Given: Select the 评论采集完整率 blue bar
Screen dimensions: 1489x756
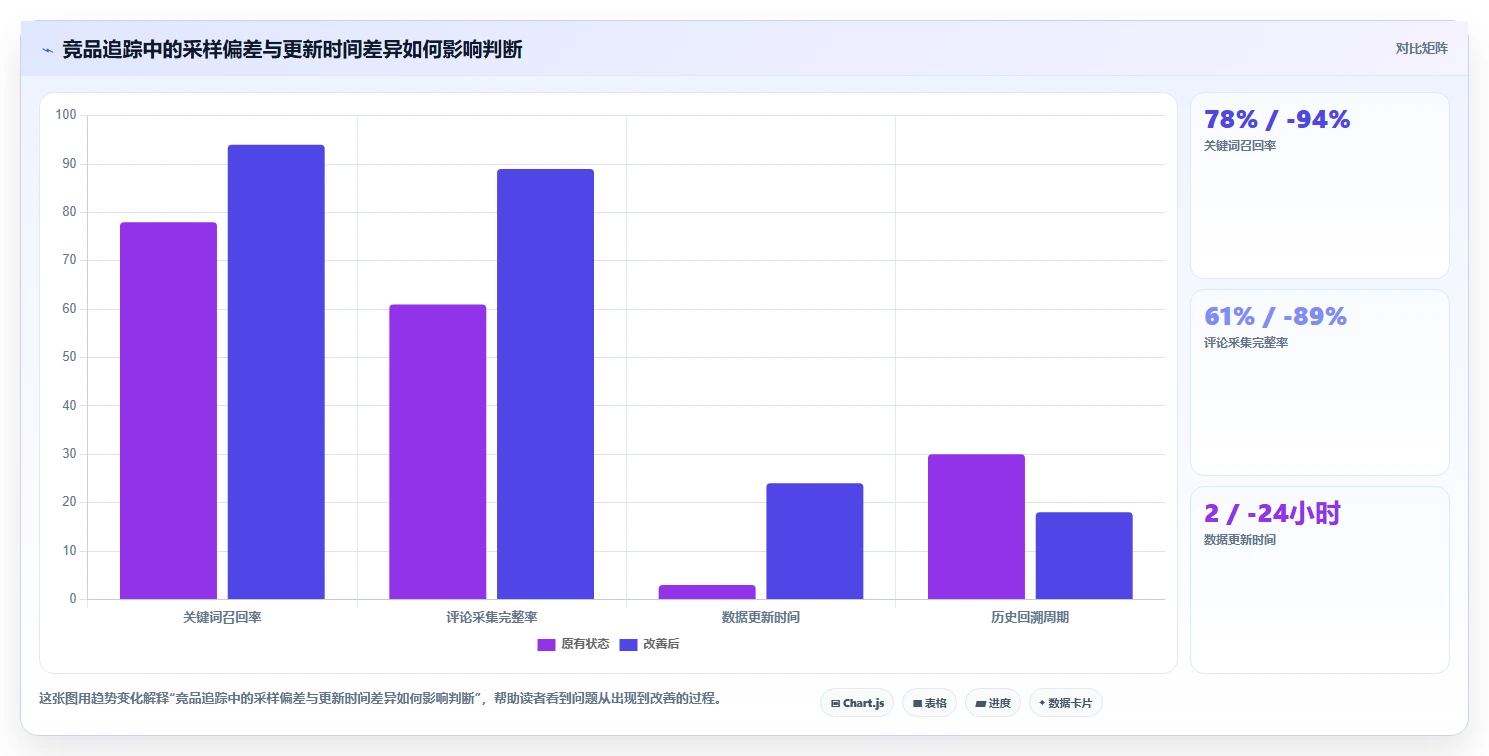Looking at the screenshot, I should pyautogui.click(x=545, y=384).
